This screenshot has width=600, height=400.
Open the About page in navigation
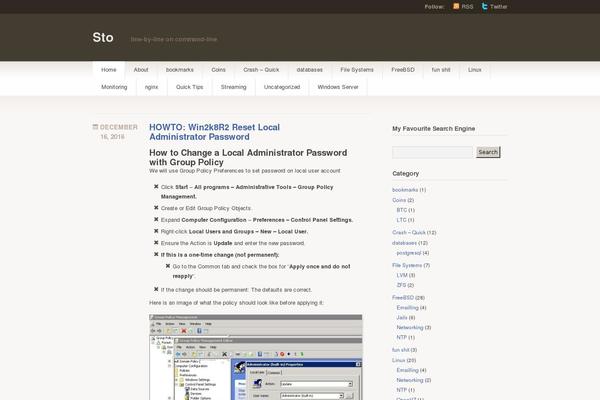pyautogui.click(x=141, y=70)
